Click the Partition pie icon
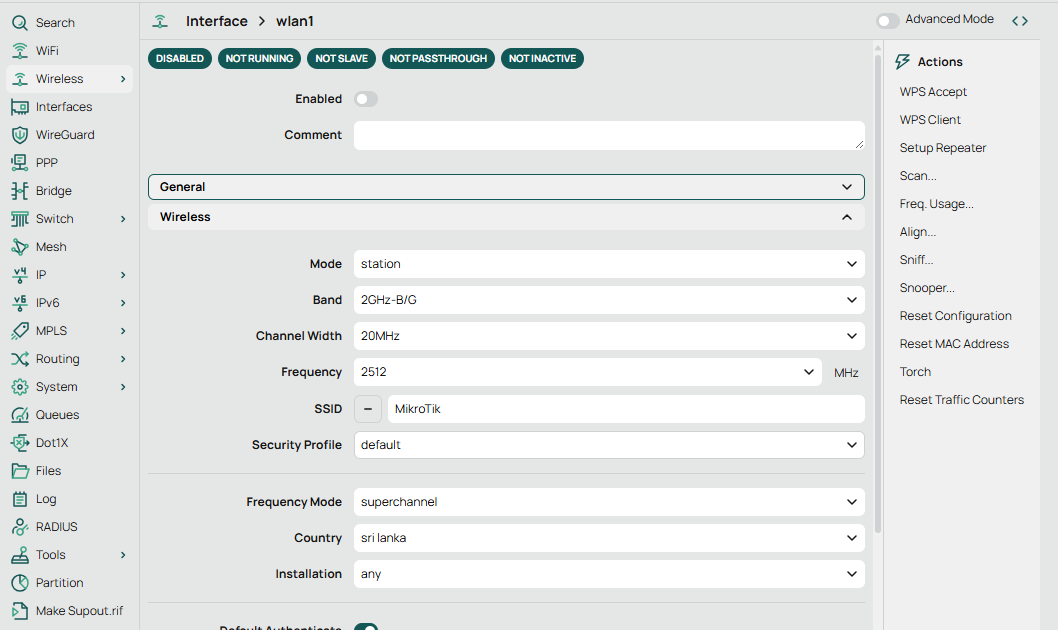 pos(19,583)
